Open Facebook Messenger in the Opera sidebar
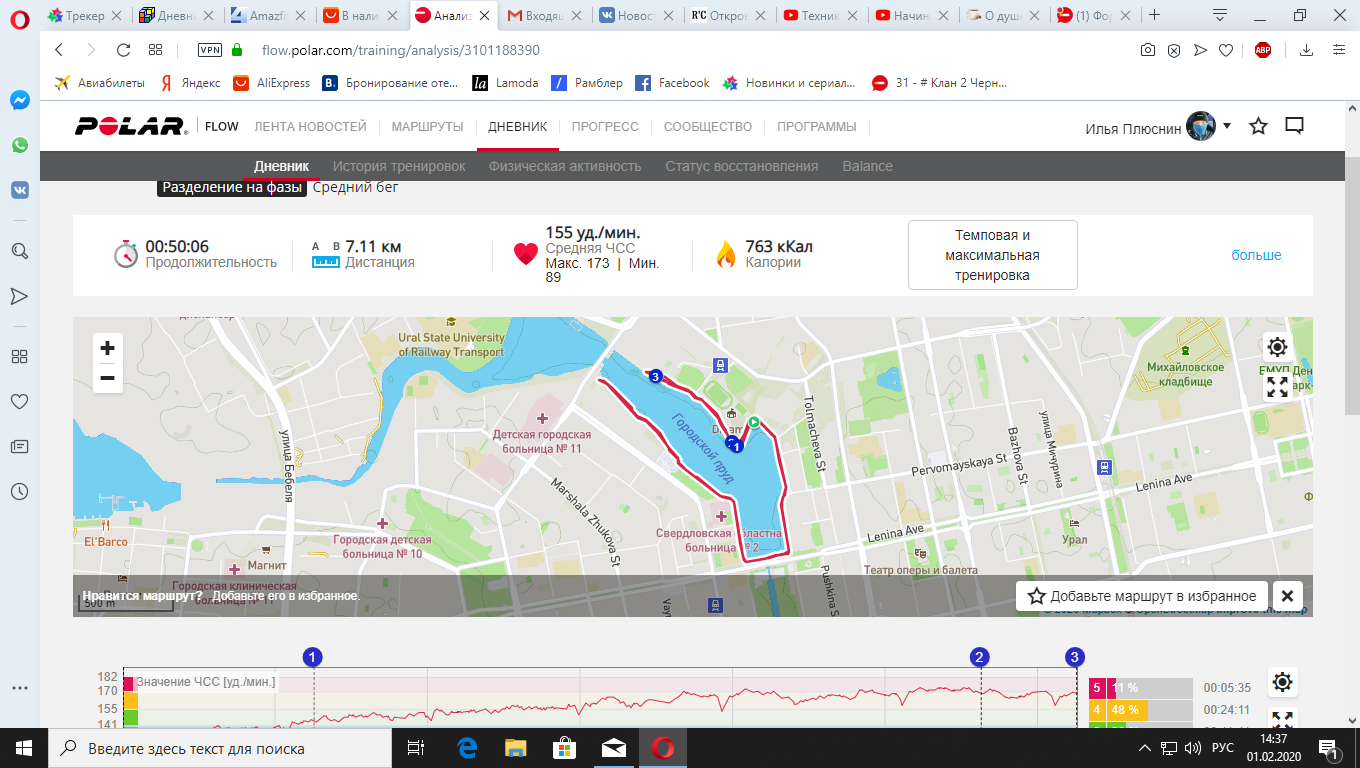The height and width of the screenshot is (768, 1360). 20,100
